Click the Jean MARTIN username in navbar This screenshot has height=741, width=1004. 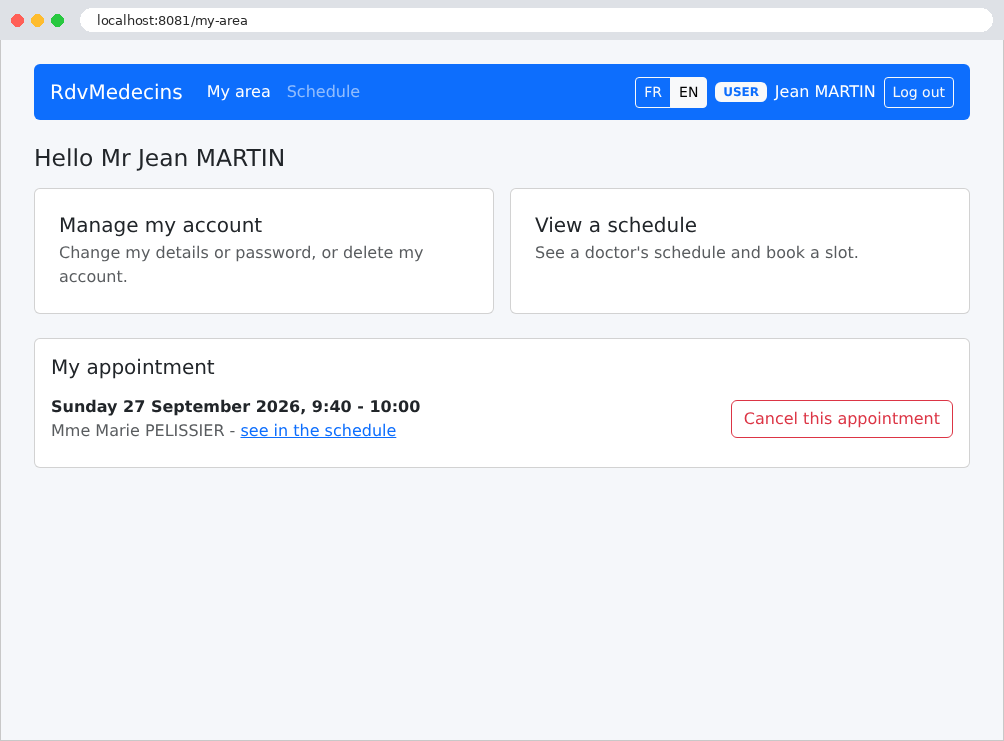pos(824,92)
